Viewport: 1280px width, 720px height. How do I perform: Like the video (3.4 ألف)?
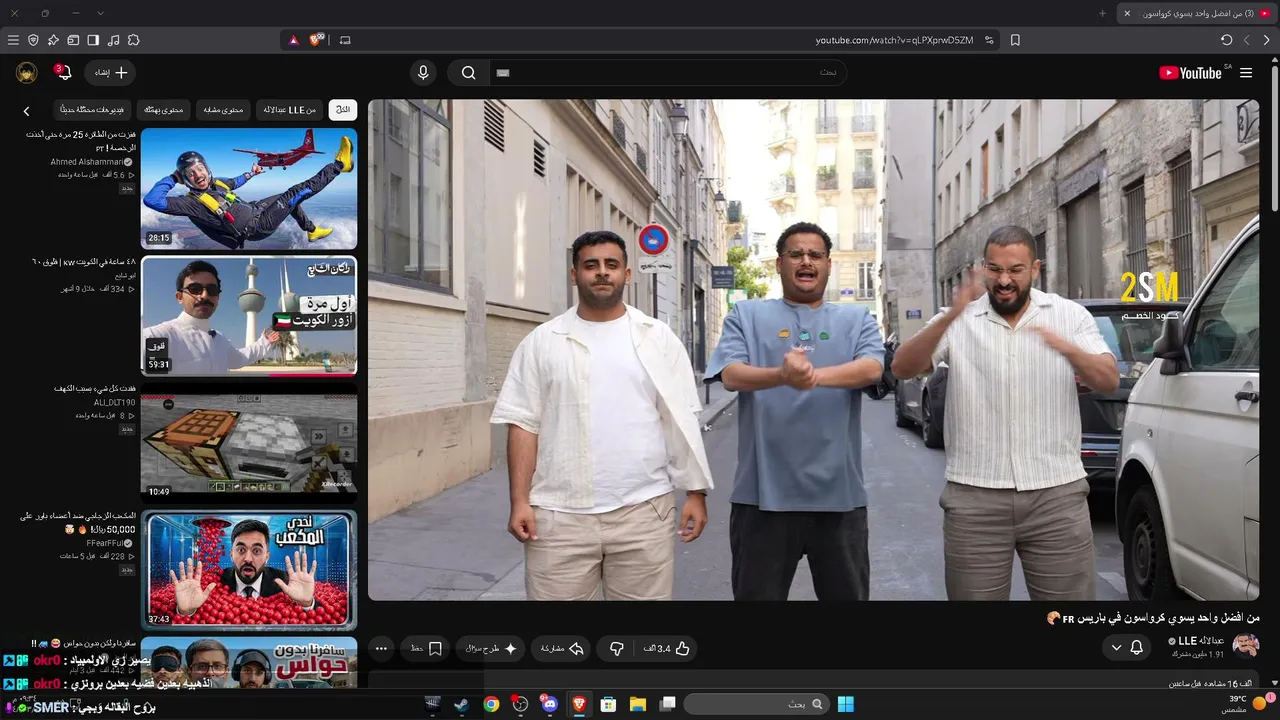click(x=668, y=649)
